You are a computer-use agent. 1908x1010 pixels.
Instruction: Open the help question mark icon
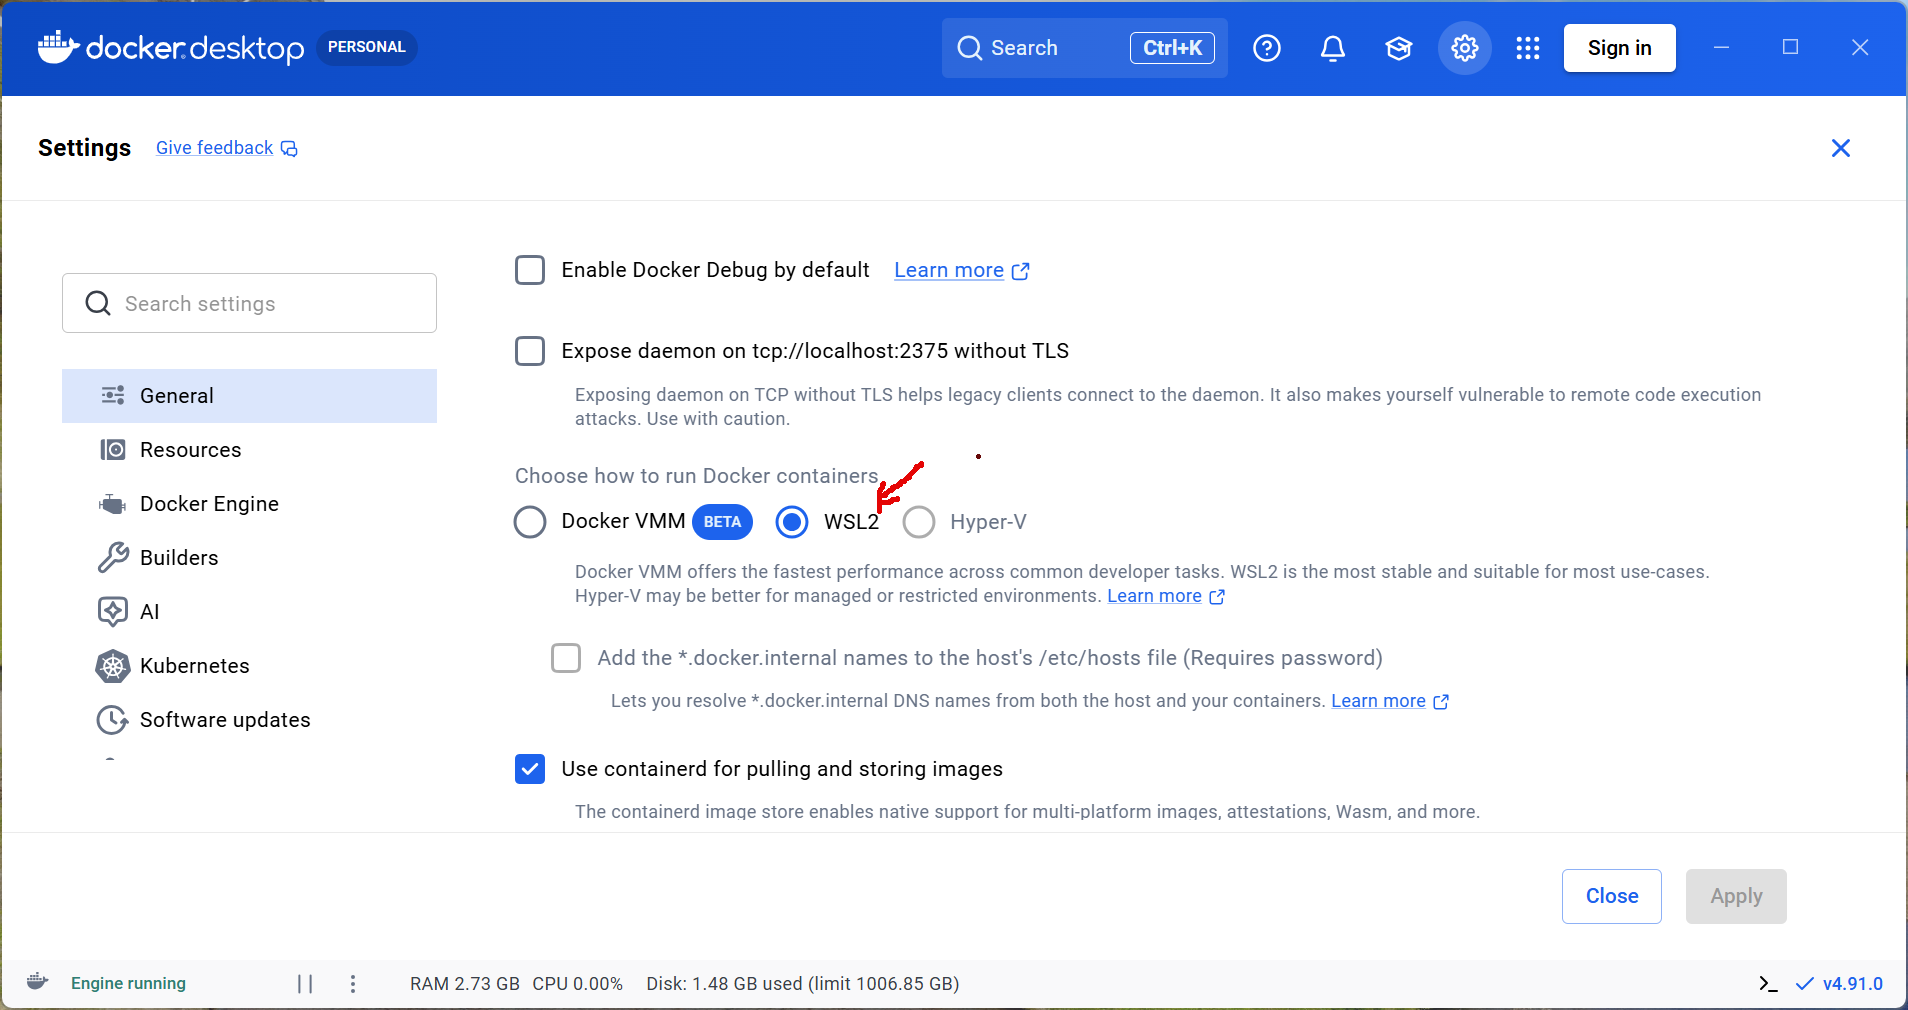tap(1267, 48)
